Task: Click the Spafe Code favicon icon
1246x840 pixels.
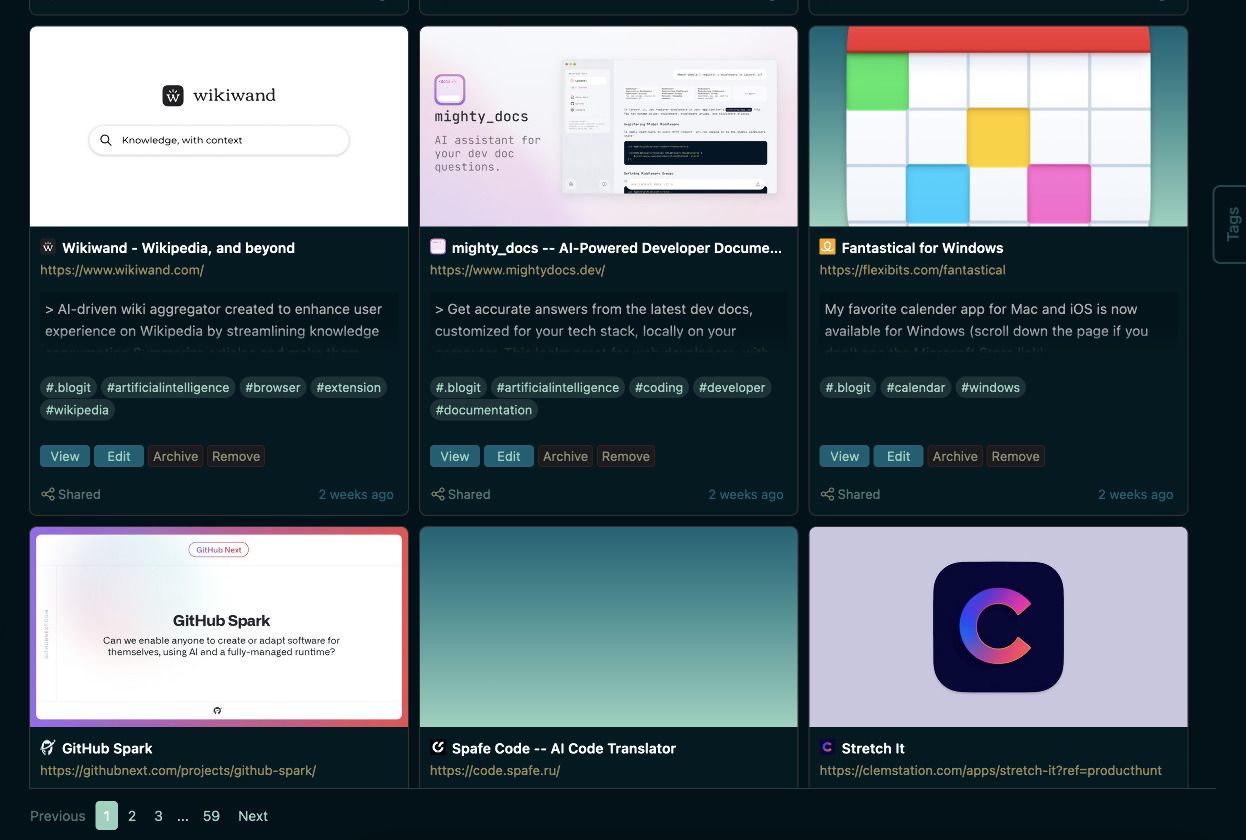Action: click(x=438, y=748)
